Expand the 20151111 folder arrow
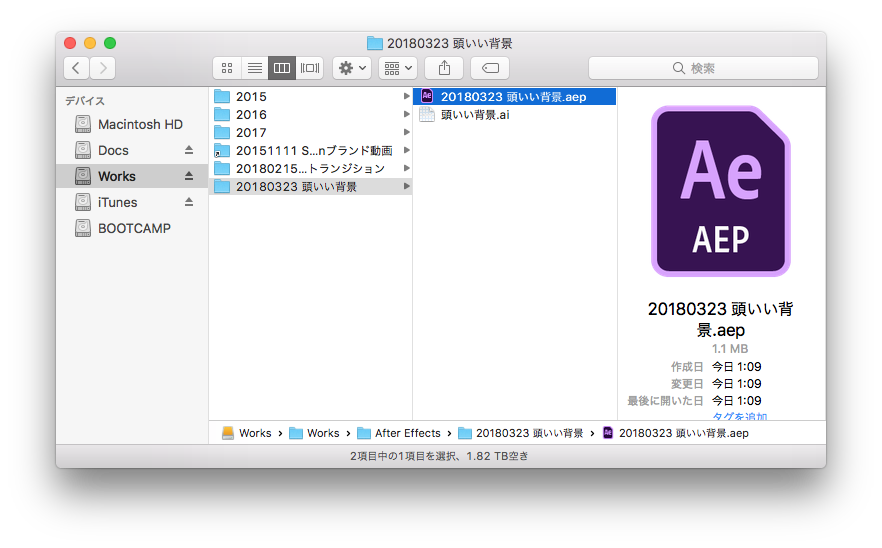 406,150
